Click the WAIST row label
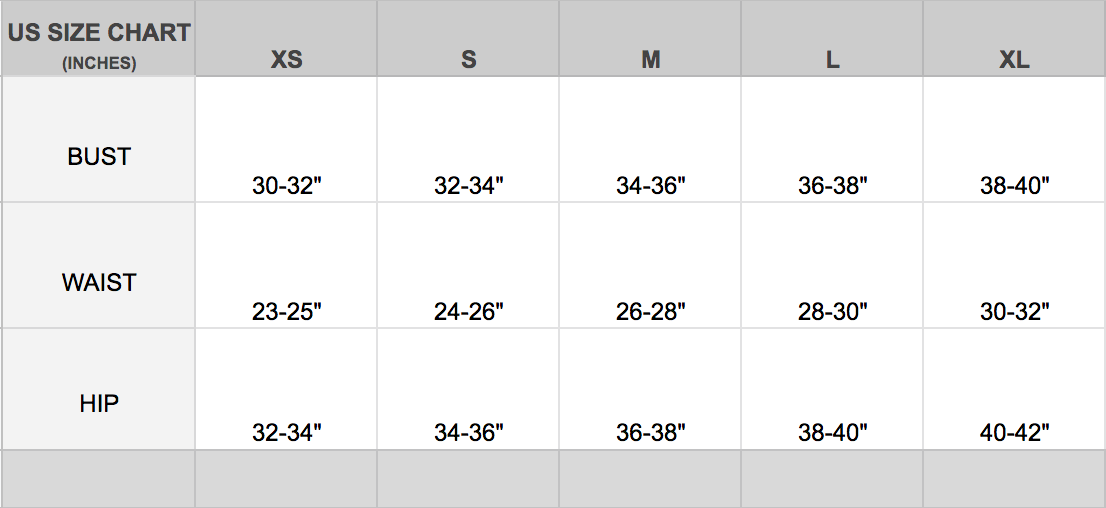This screenshot has width=1106, height=508. click(99, 283)
